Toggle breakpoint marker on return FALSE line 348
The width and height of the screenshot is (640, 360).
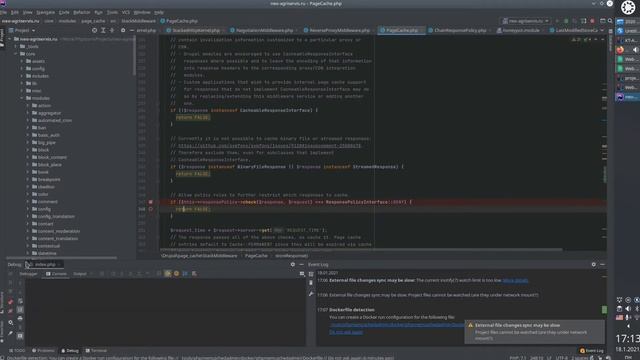[151, 209]
